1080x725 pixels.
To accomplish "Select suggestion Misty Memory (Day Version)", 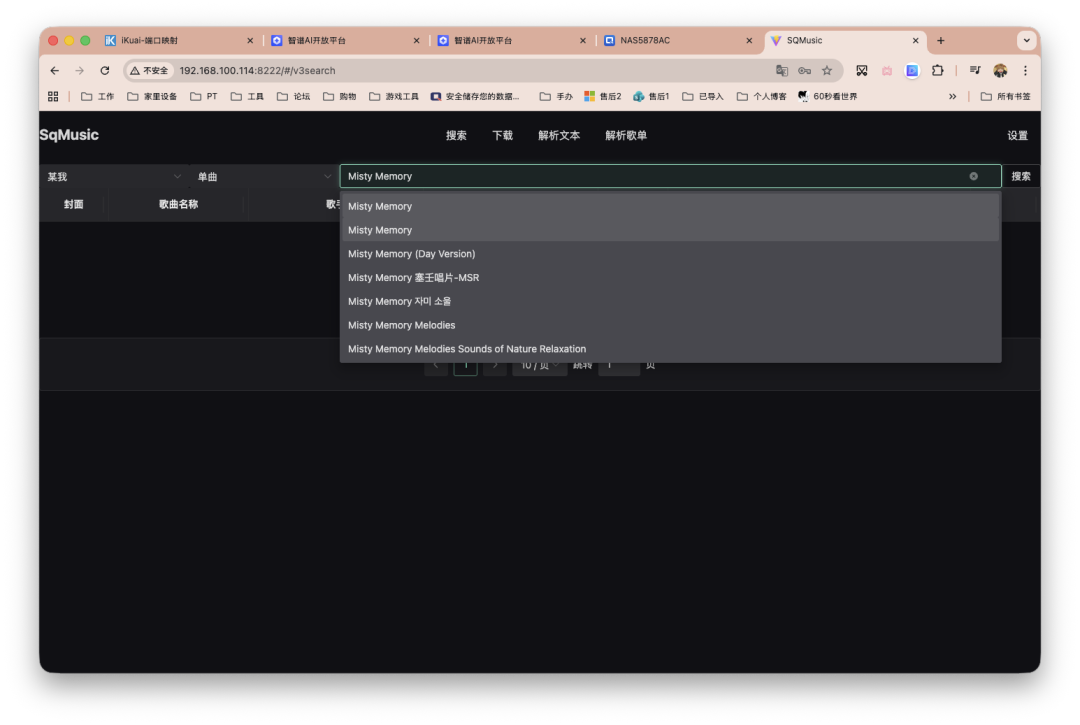I will 411,253.
